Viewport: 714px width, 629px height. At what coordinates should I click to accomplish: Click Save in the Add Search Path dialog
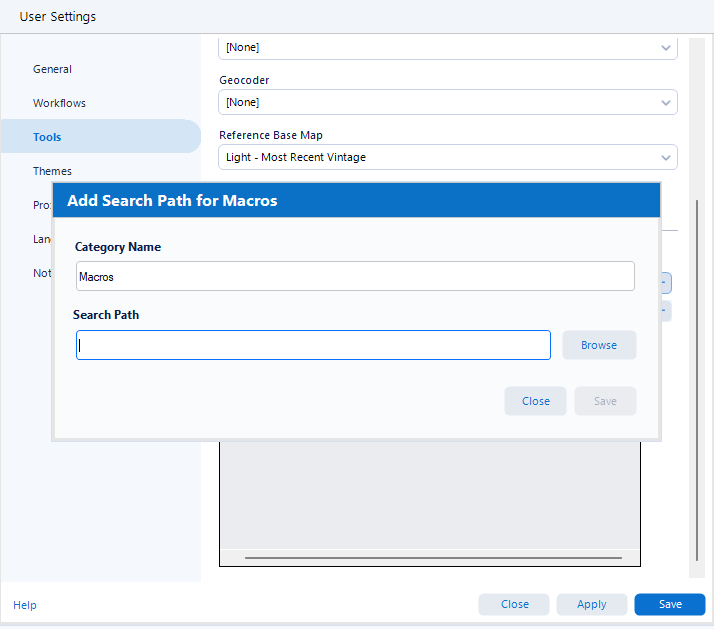pyautogui.click(x=605, y=401)
